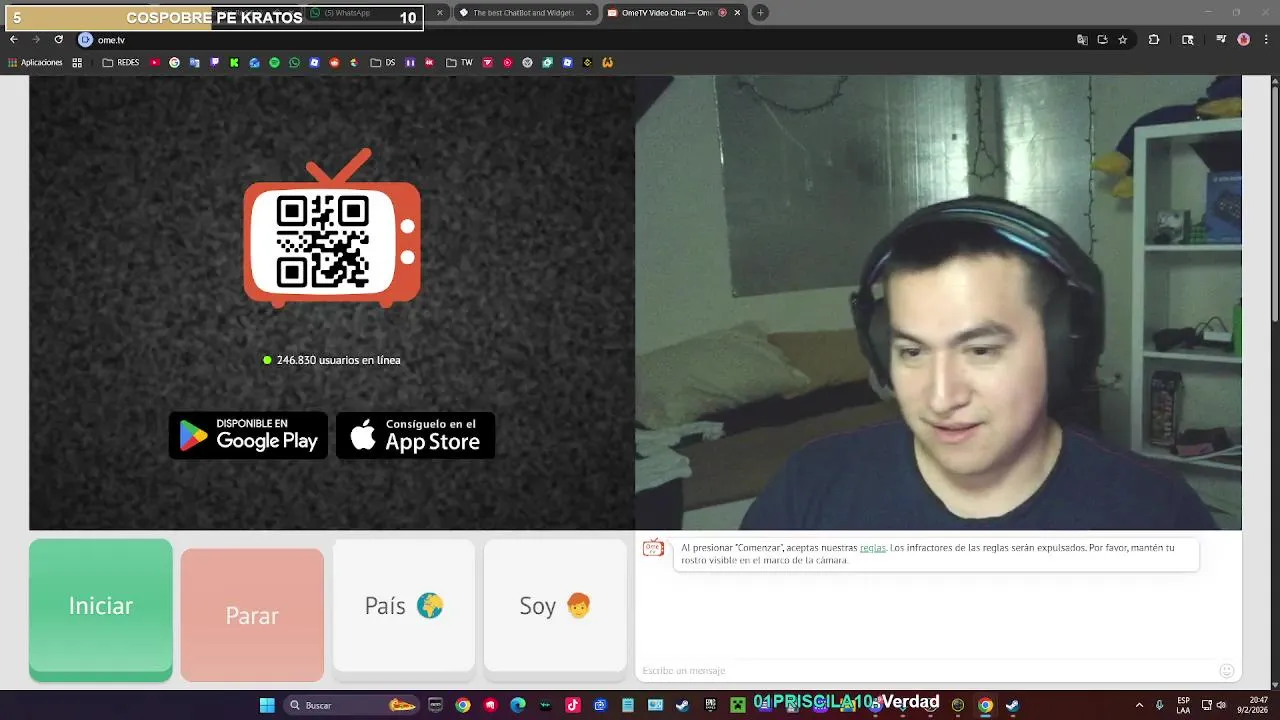This screenshot has height=720, width=1280.
Task: Click the Escribe un mensaje chat field
Action: point(925,670)
